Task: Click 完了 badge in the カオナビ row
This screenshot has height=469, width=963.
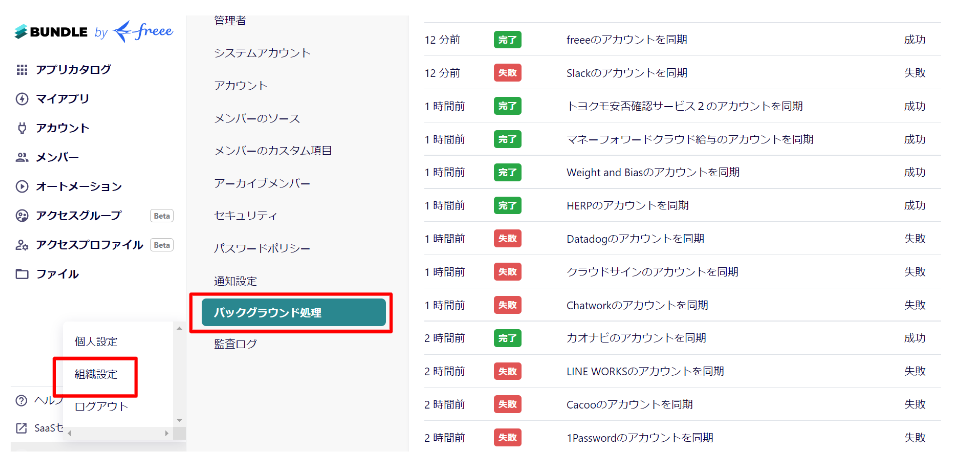Action: 507,338
